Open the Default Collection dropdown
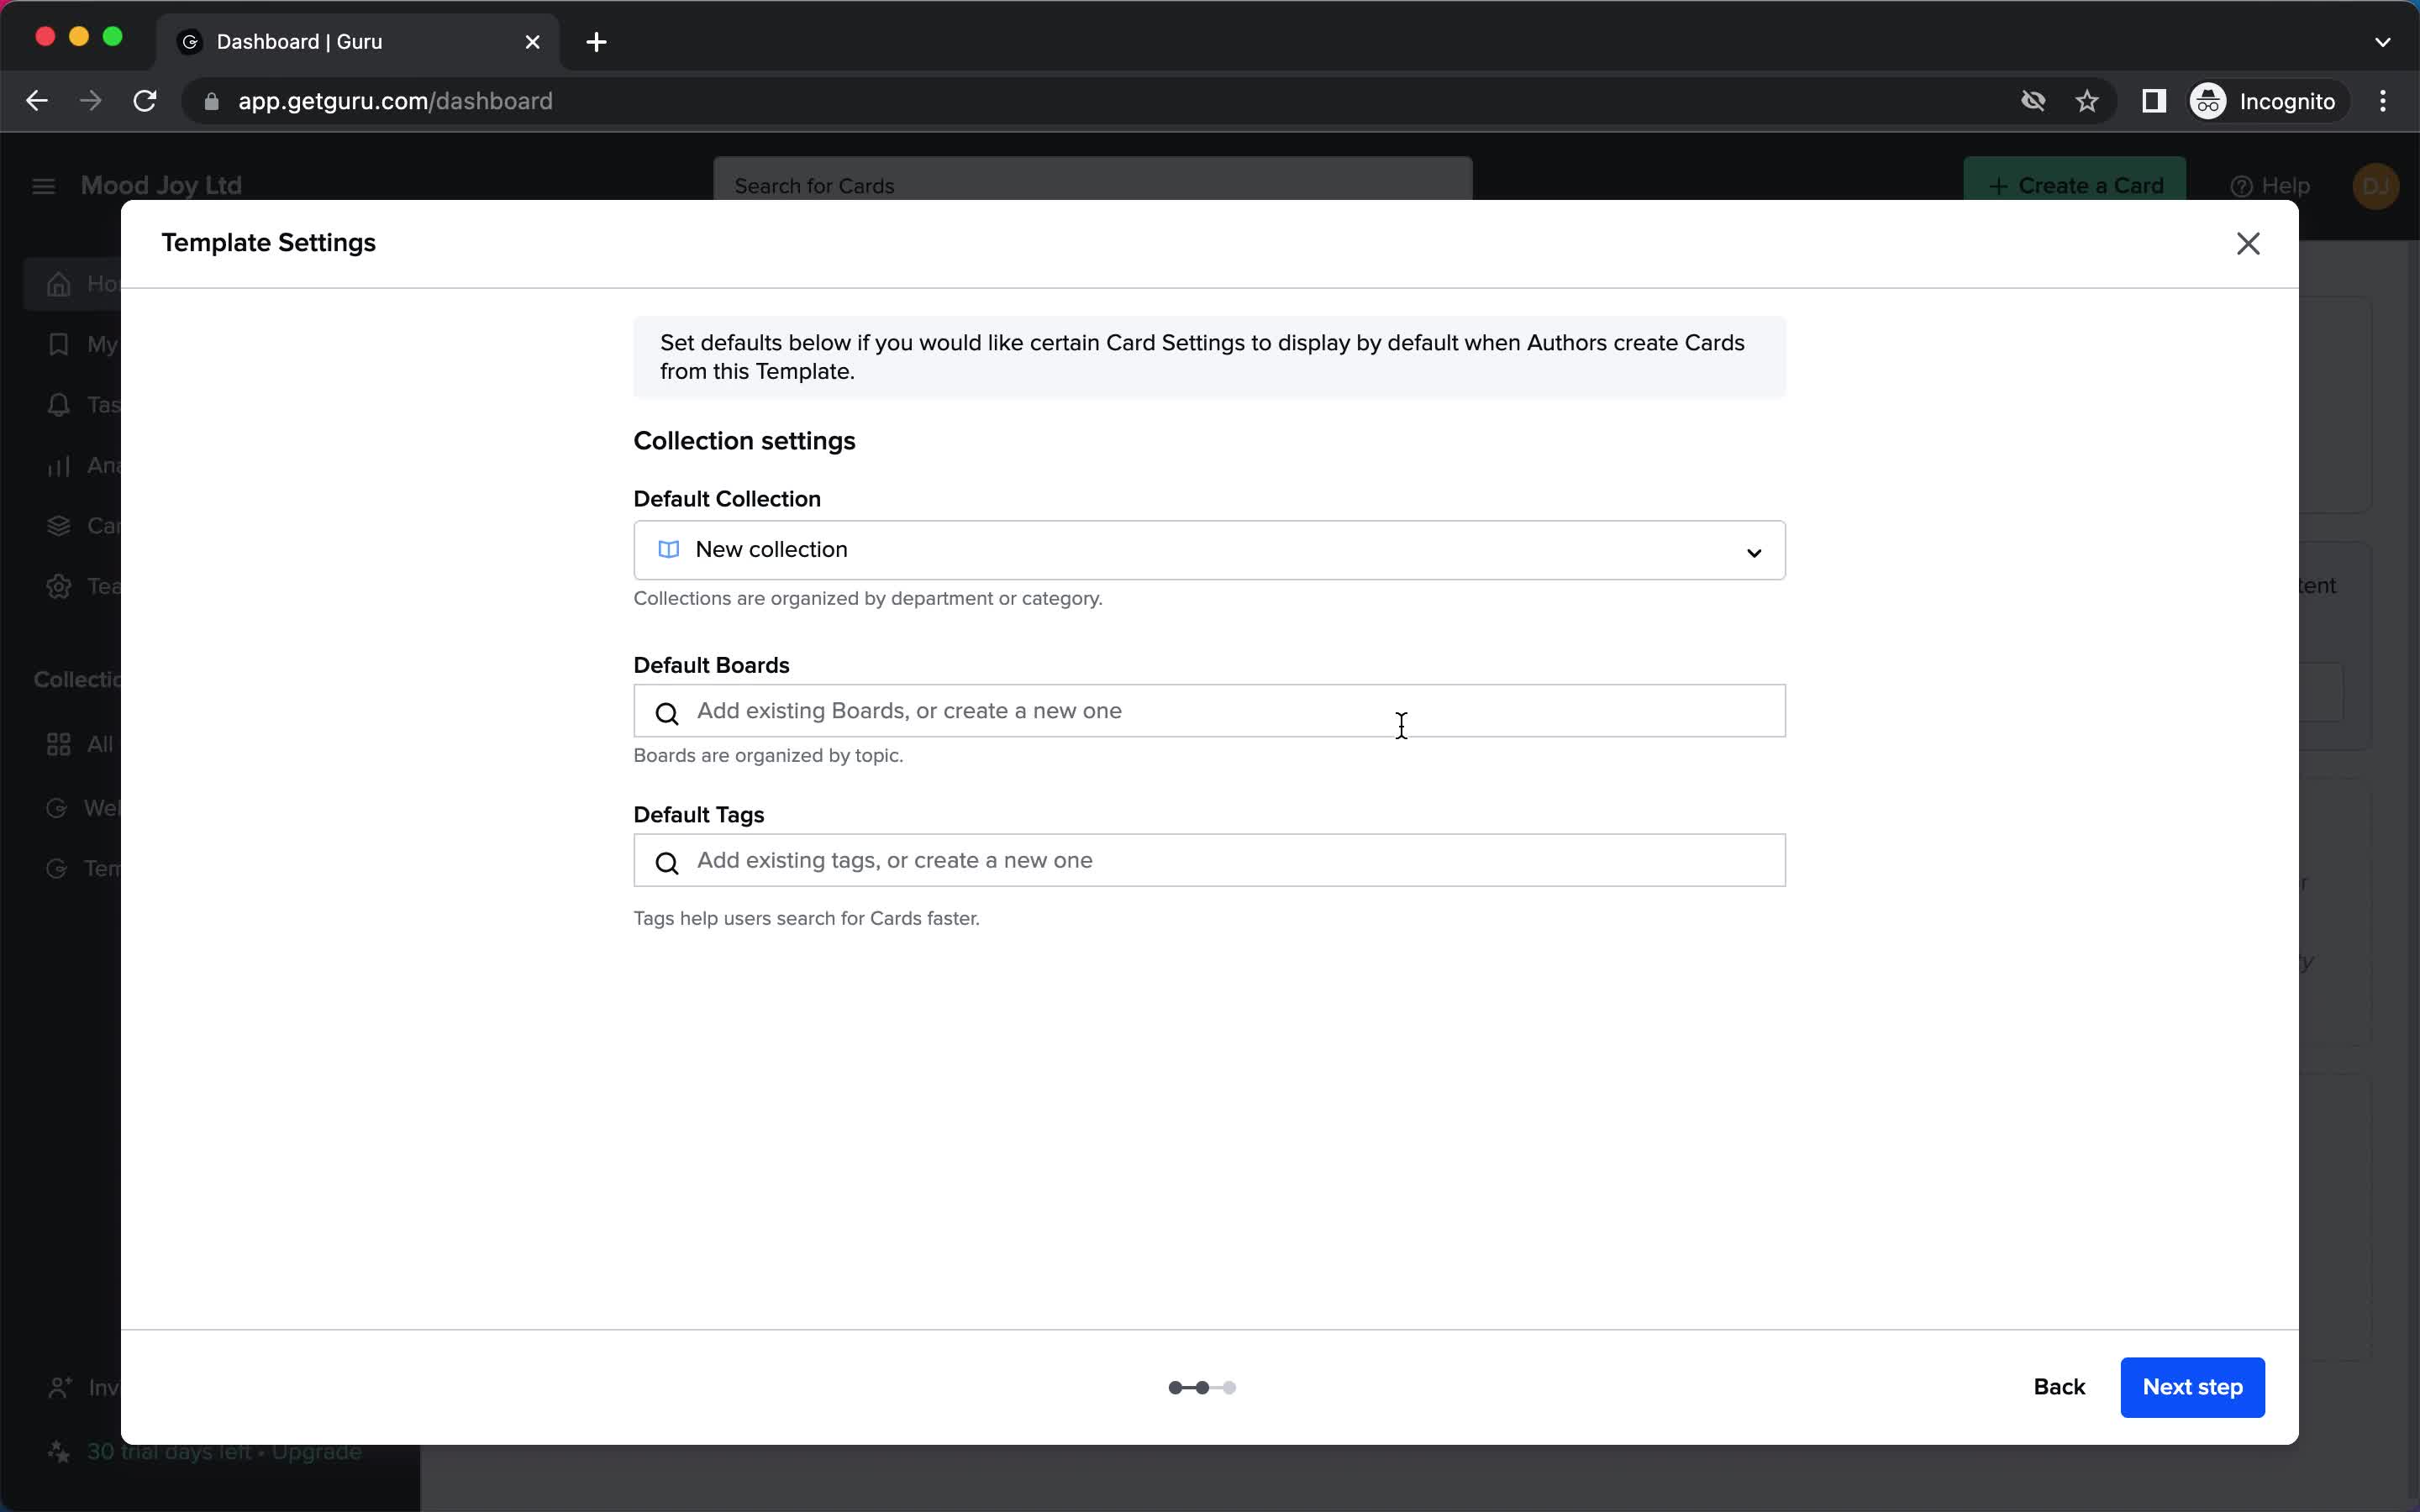 click(1209, 550)
